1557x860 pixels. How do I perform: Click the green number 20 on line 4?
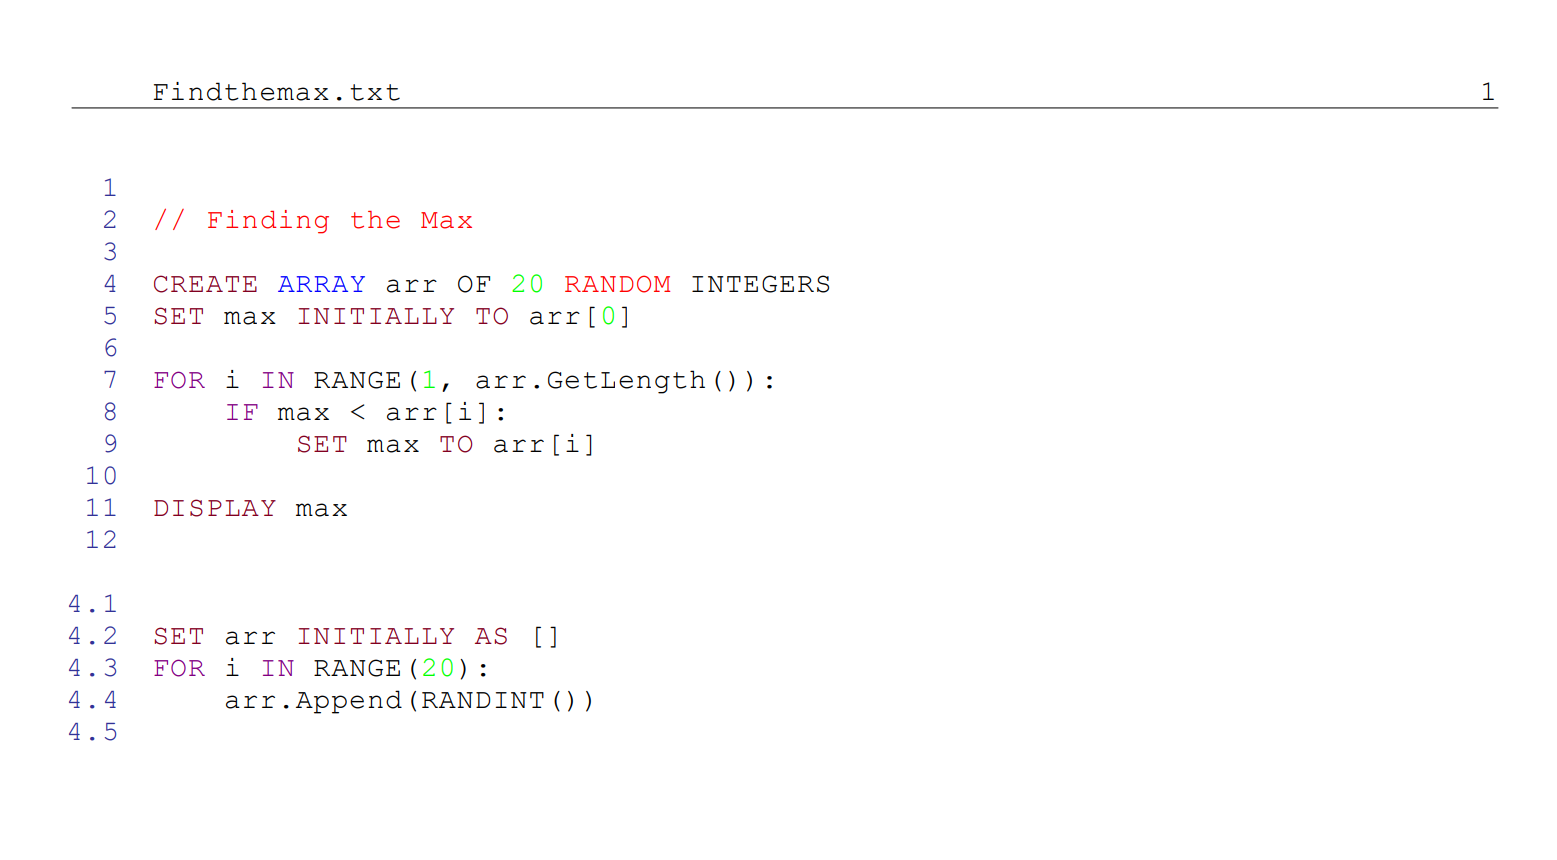(x=527, y=285)
